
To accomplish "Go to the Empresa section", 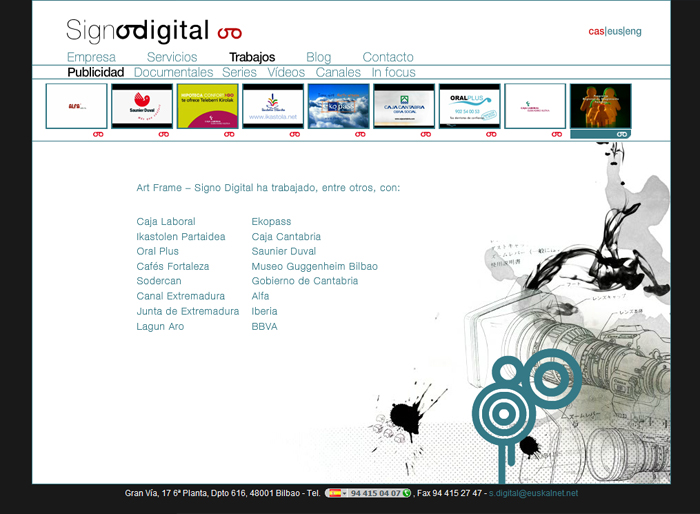I will 91,57.
